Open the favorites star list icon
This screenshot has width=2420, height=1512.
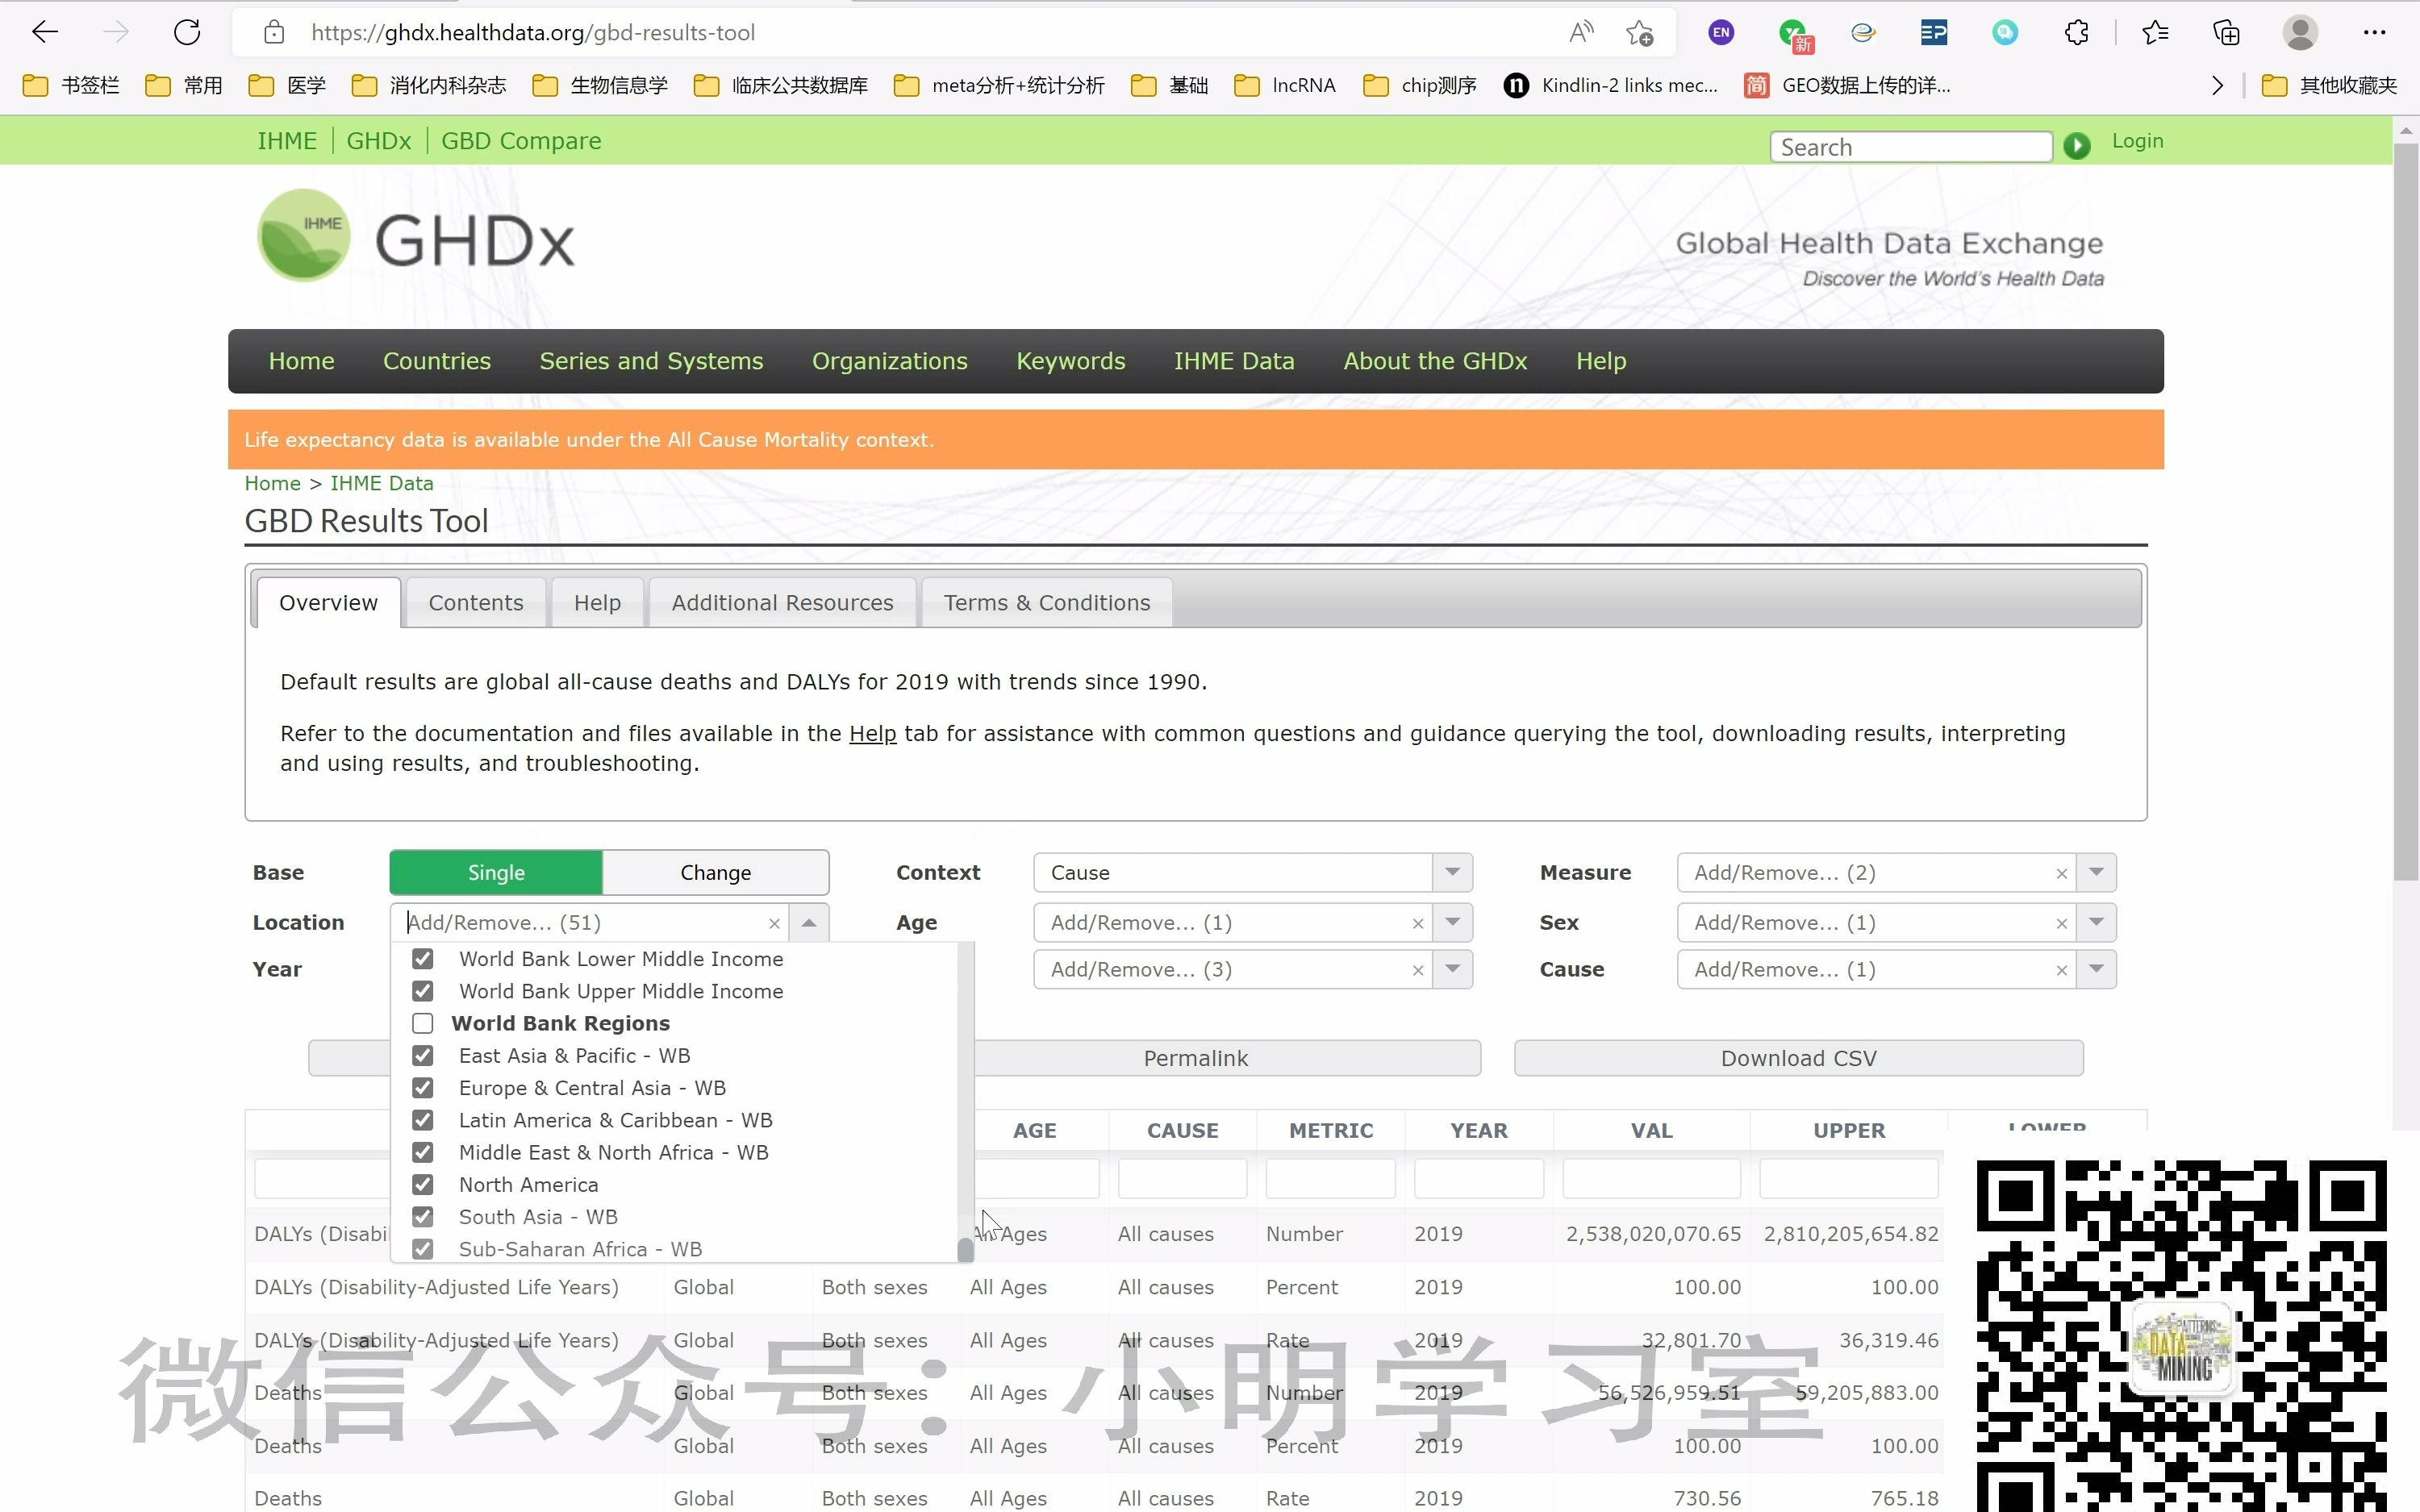(2155, 32)
